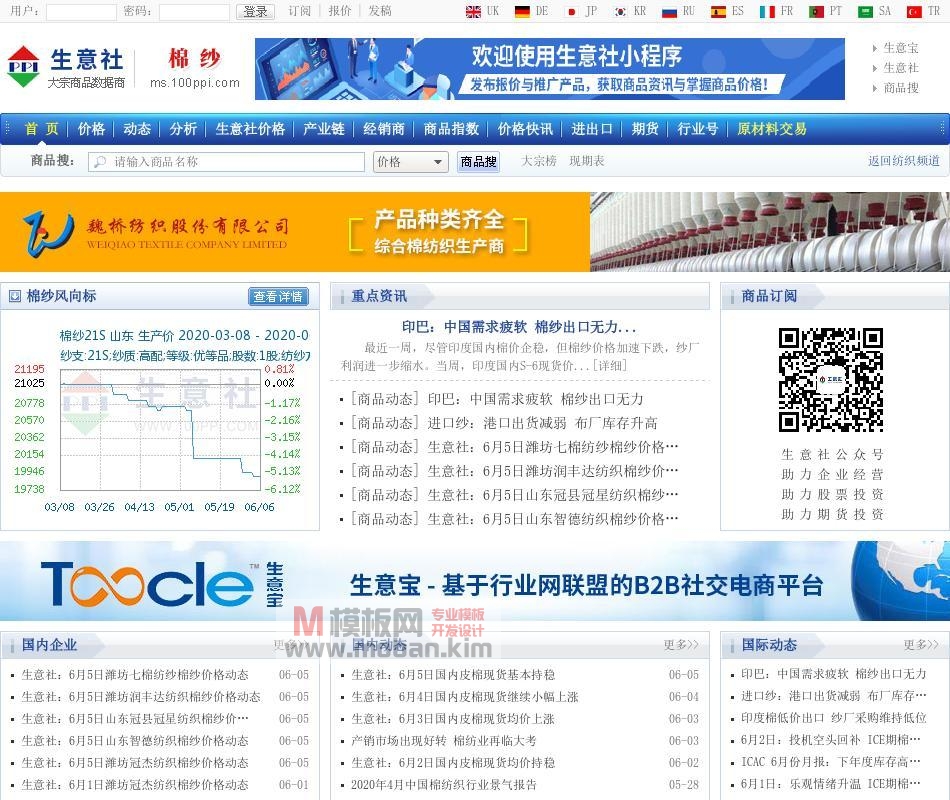Open the 期货 nav menu item
Viewport: 950px width, 800px height.
point(645,129)
